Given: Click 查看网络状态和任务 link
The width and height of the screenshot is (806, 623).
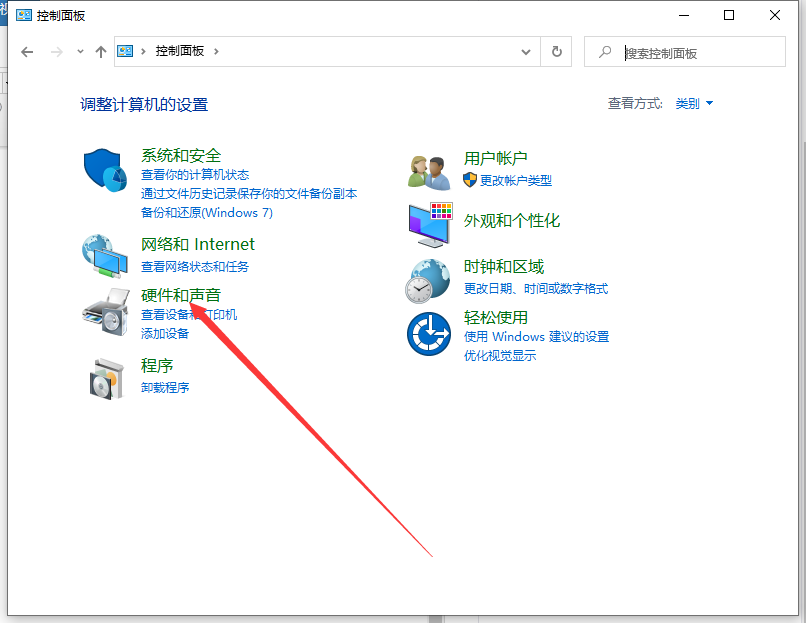Looking at the screenshot, I should [x=195, y=267].
